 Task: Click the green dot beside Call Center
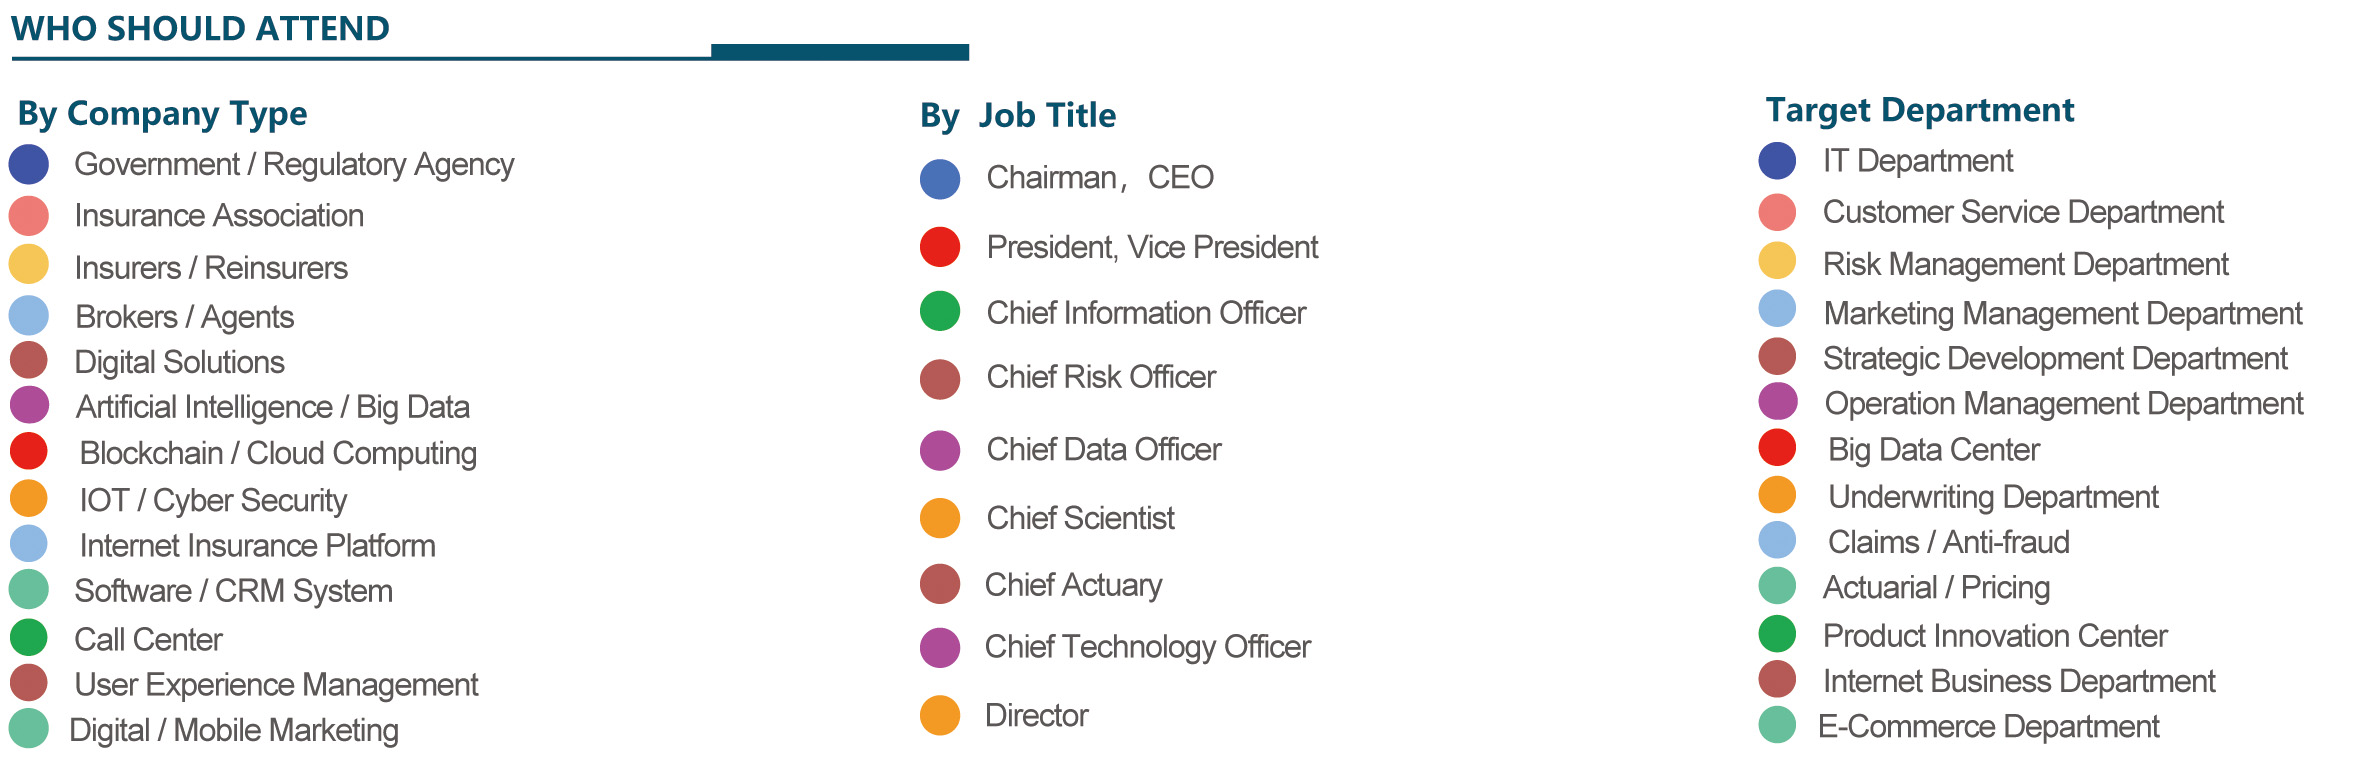(29, 638)
